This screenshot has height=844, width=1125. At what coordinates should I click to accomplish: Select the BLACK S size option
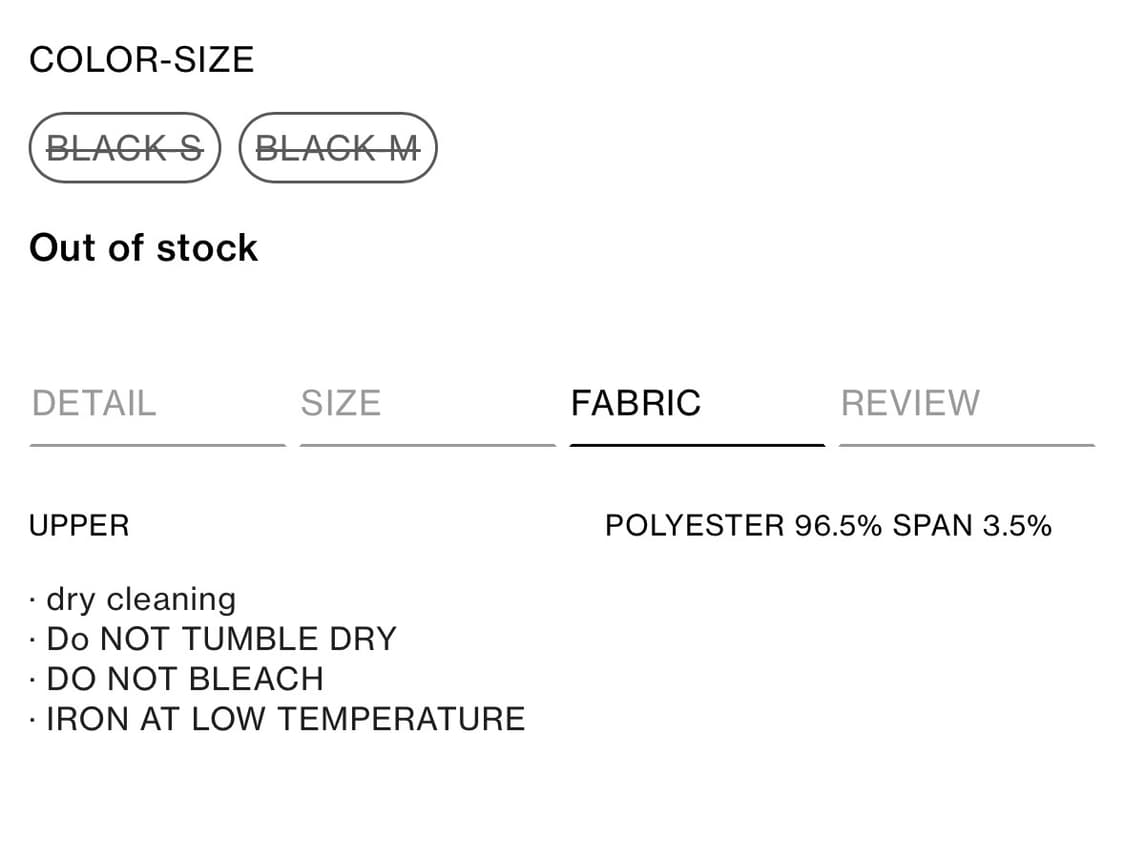pos(124,148)
